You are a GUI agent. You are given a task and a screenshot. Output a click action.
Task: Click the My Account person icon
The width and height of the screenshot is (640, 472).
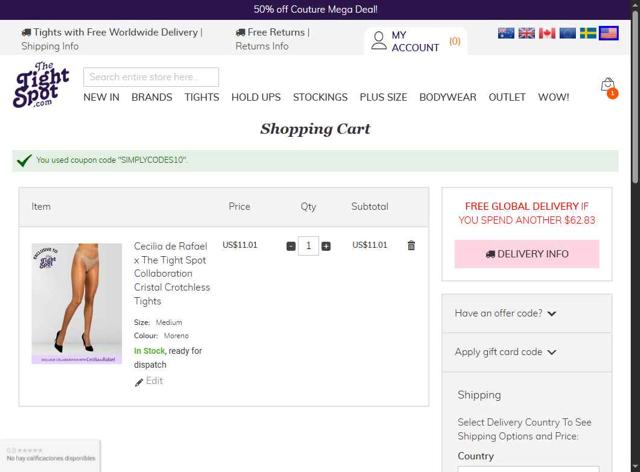pyautogui.click(x=379, y=41)
